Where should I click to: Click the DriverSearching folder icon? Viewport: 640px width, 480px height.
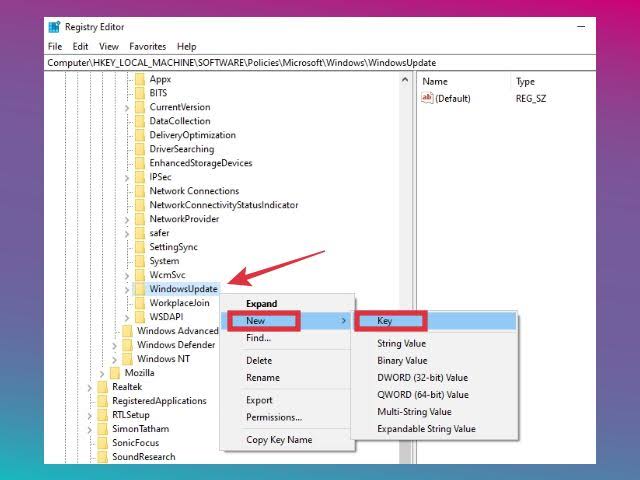pos(140,149)
